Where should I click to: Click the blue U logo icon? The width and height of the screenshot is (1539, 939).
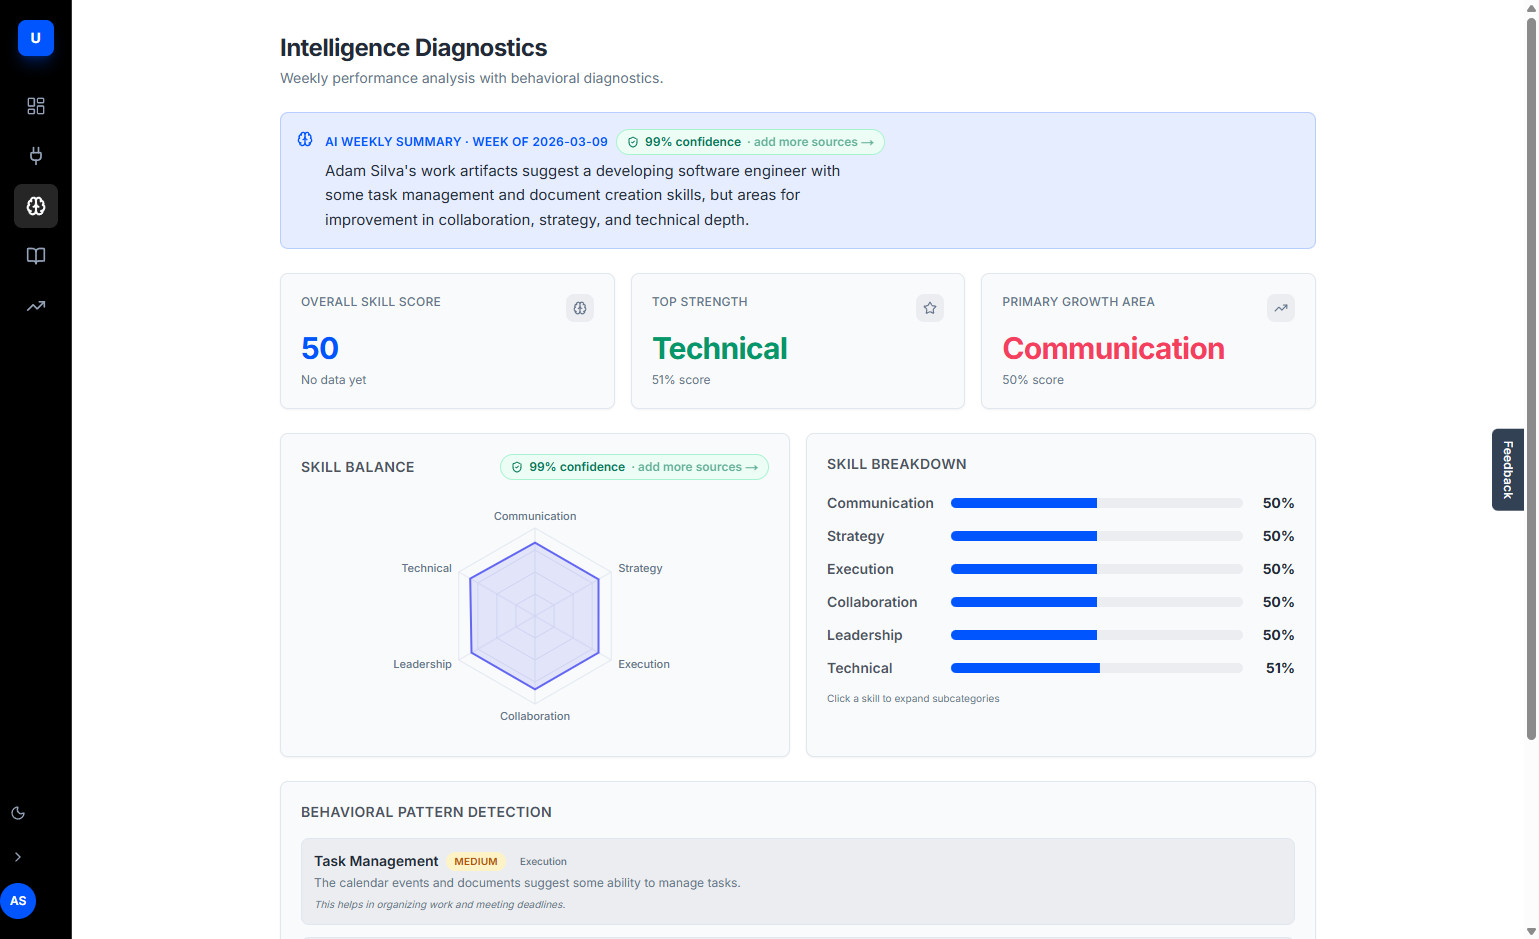[x=35, y=38]
